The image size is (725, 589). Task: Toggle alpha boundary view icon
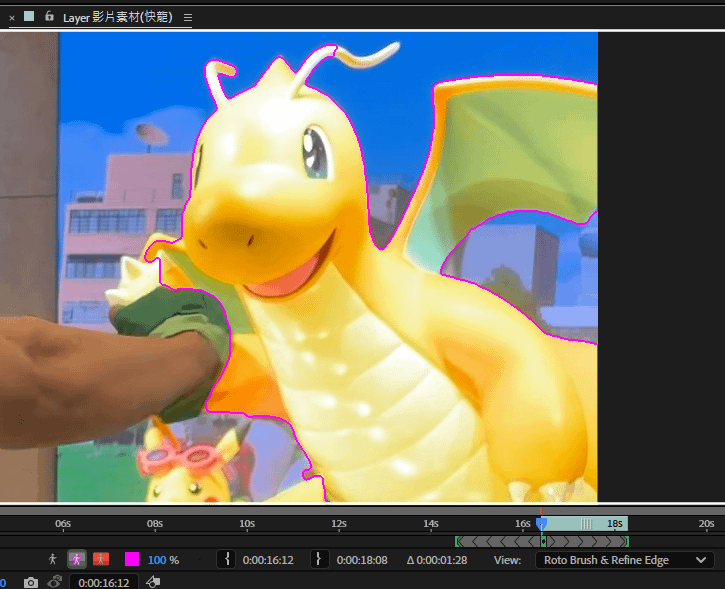point(76,560)
